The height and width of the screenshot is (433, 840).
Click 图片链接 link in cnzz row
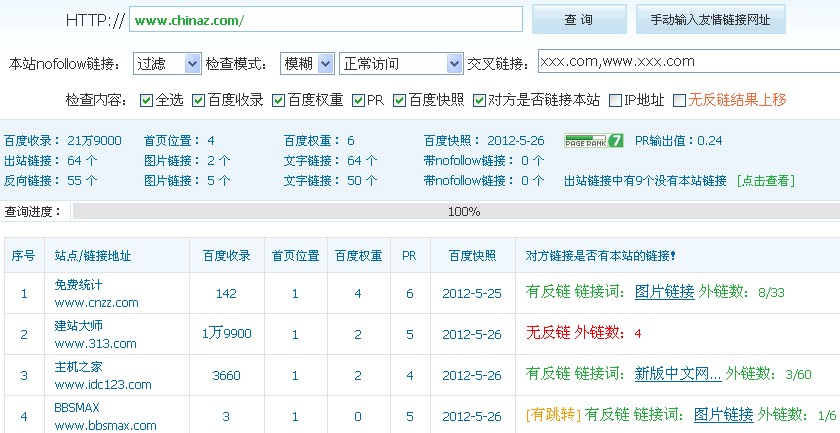click(665, 292)
